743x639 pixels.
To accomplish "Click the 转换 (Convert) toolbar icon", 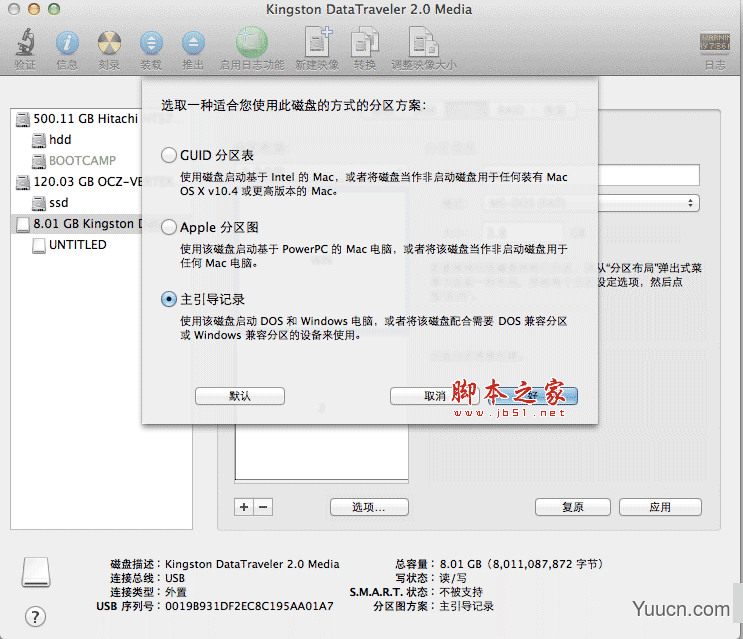I will click(x=364, y=42).
